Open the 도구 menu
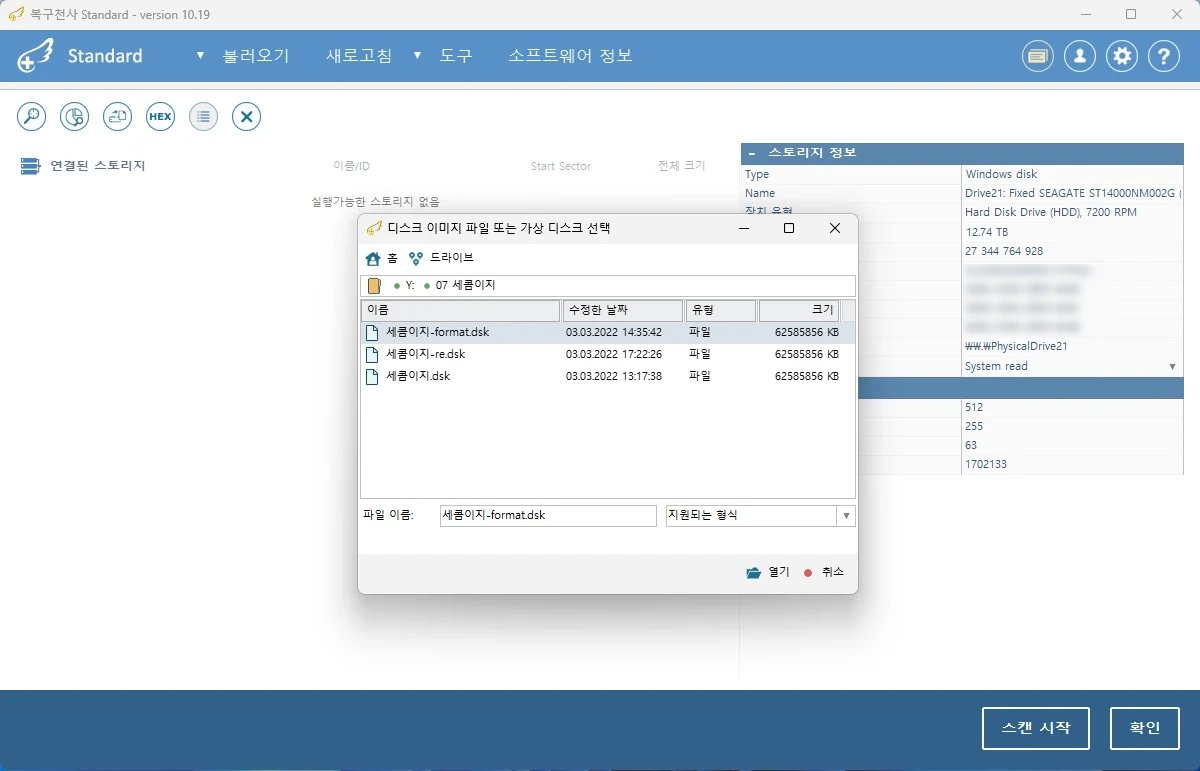1200x771 pixels. (x=456, y=56)
